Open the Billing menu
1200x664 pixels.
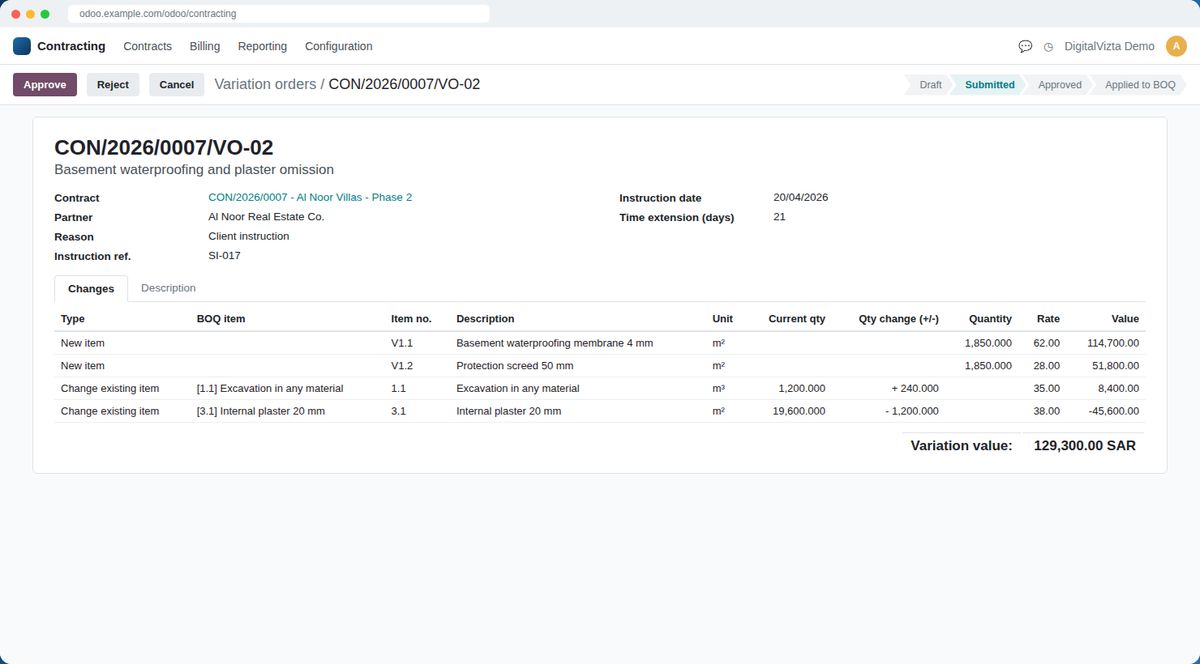[x=205, y=46]
